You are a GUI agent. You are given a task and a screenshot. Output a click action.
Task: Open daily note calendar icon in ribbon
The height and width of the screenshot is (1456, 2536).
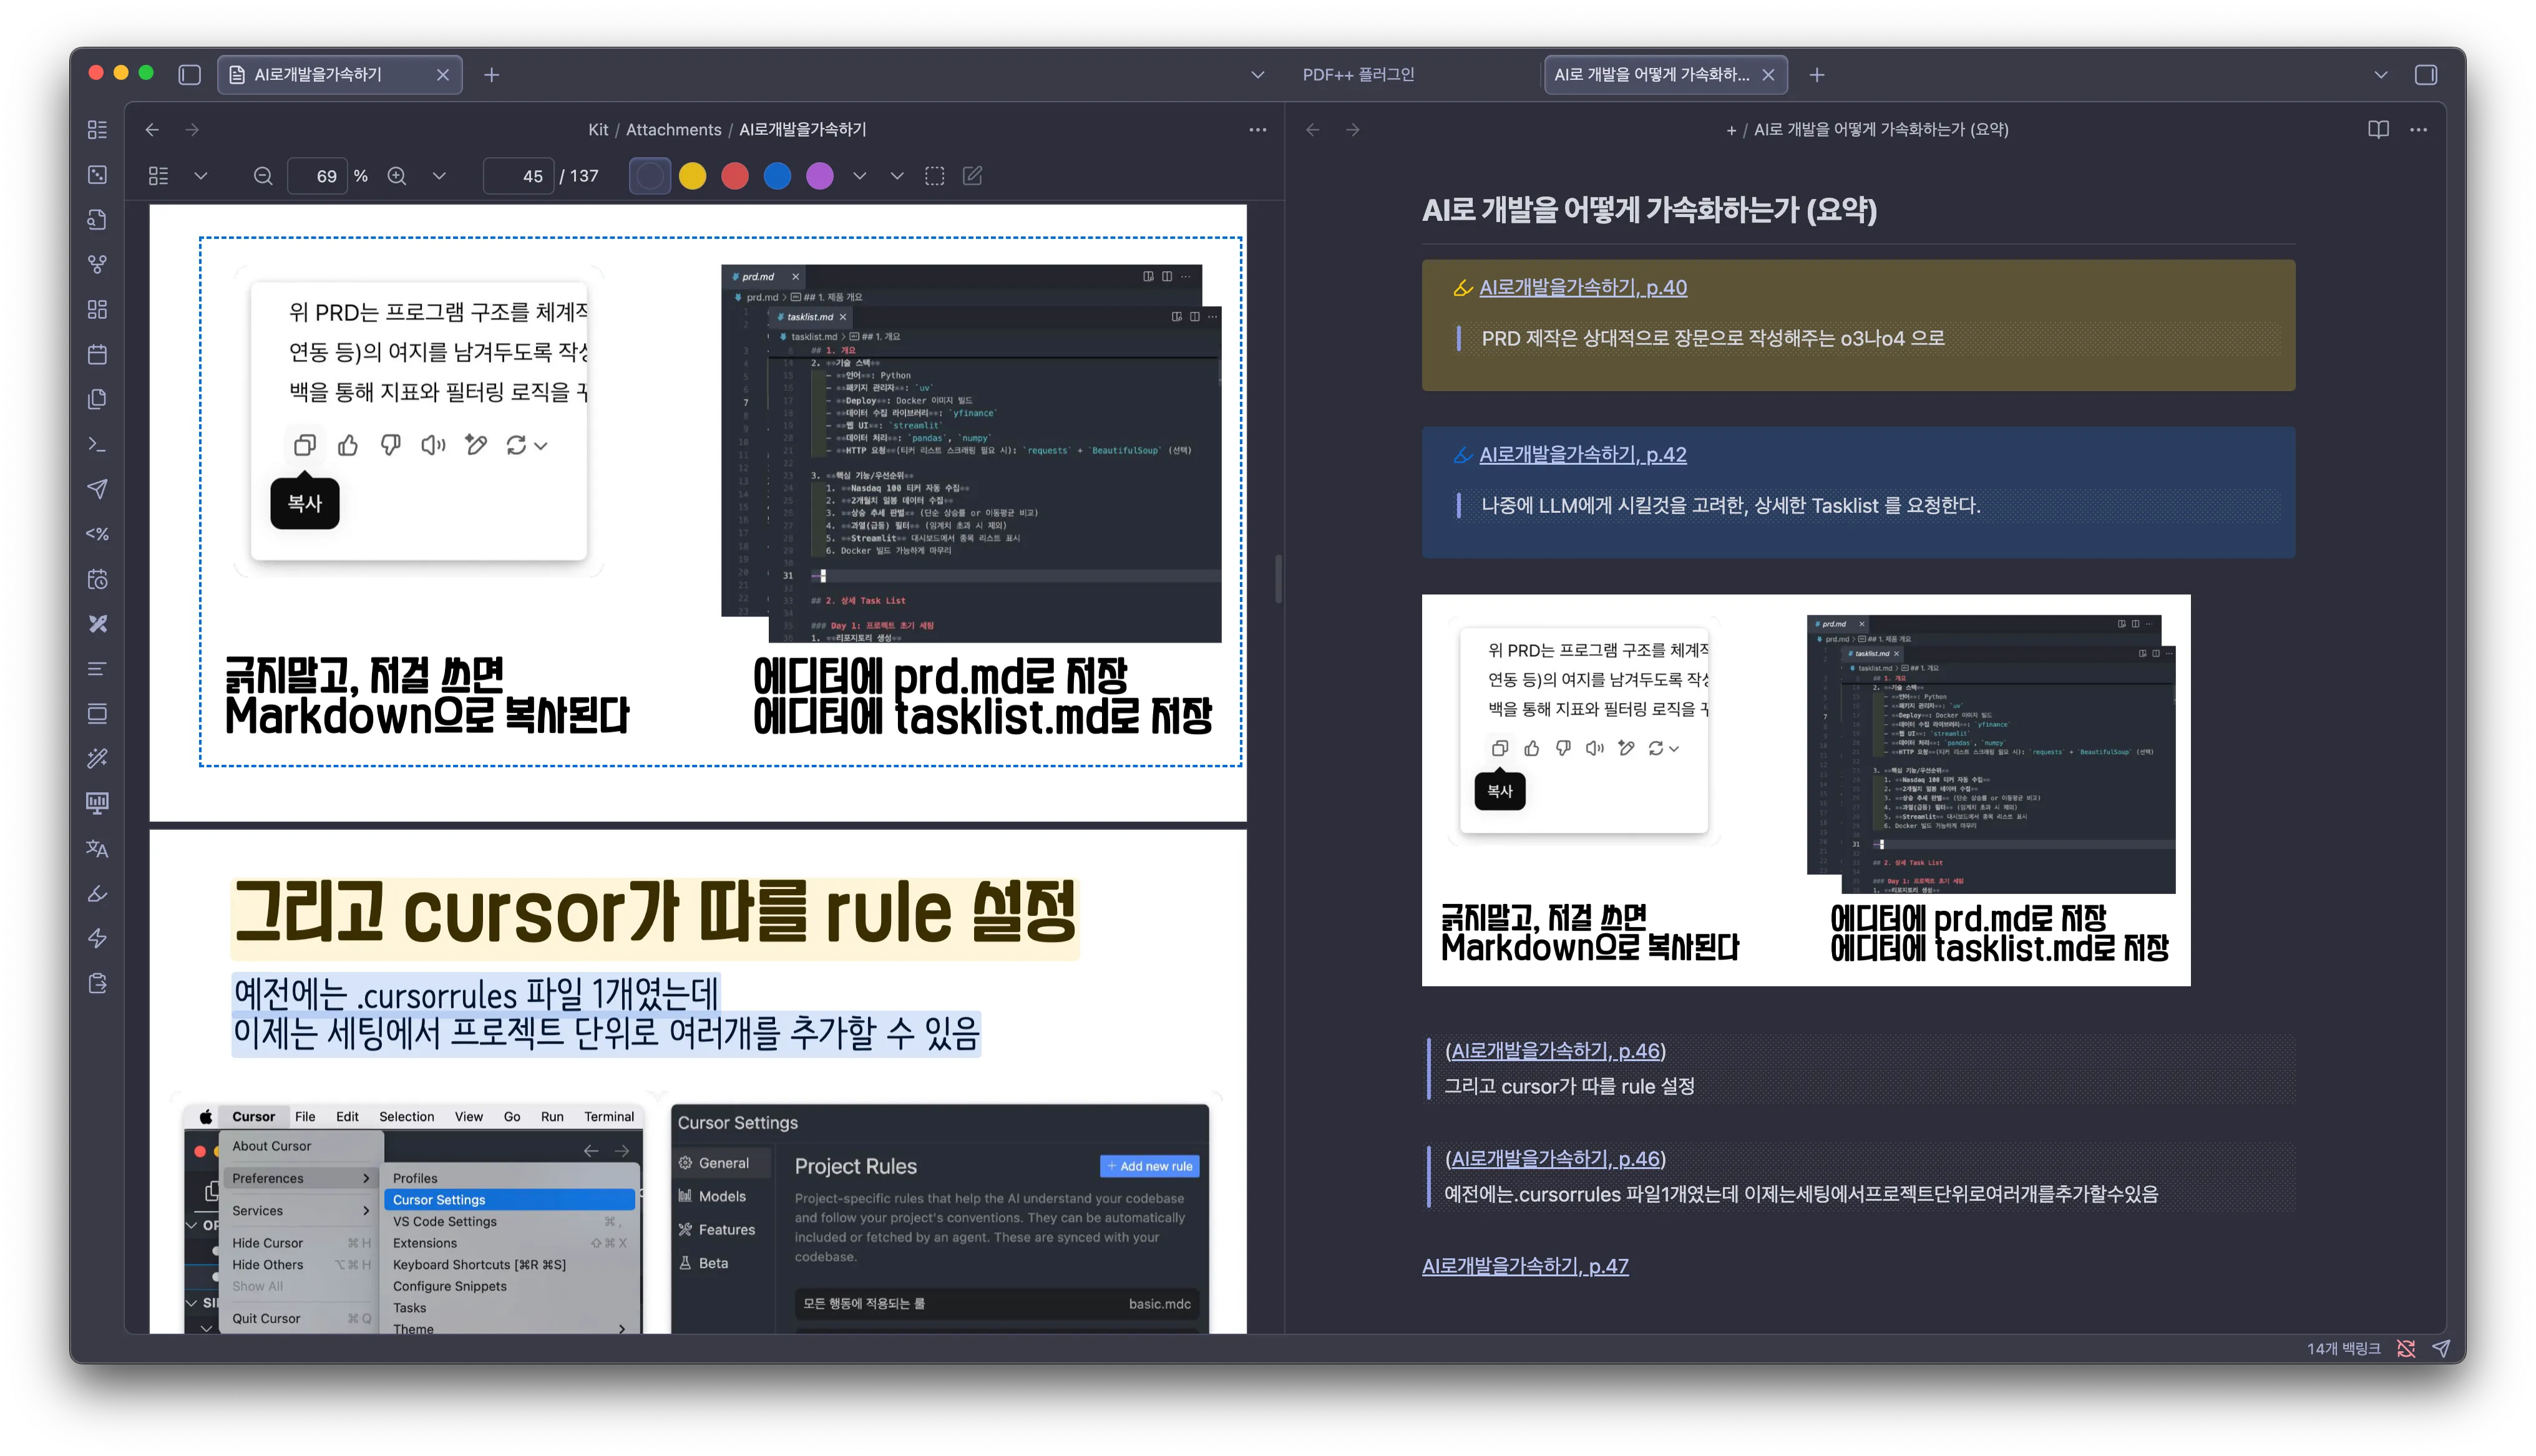97,354
